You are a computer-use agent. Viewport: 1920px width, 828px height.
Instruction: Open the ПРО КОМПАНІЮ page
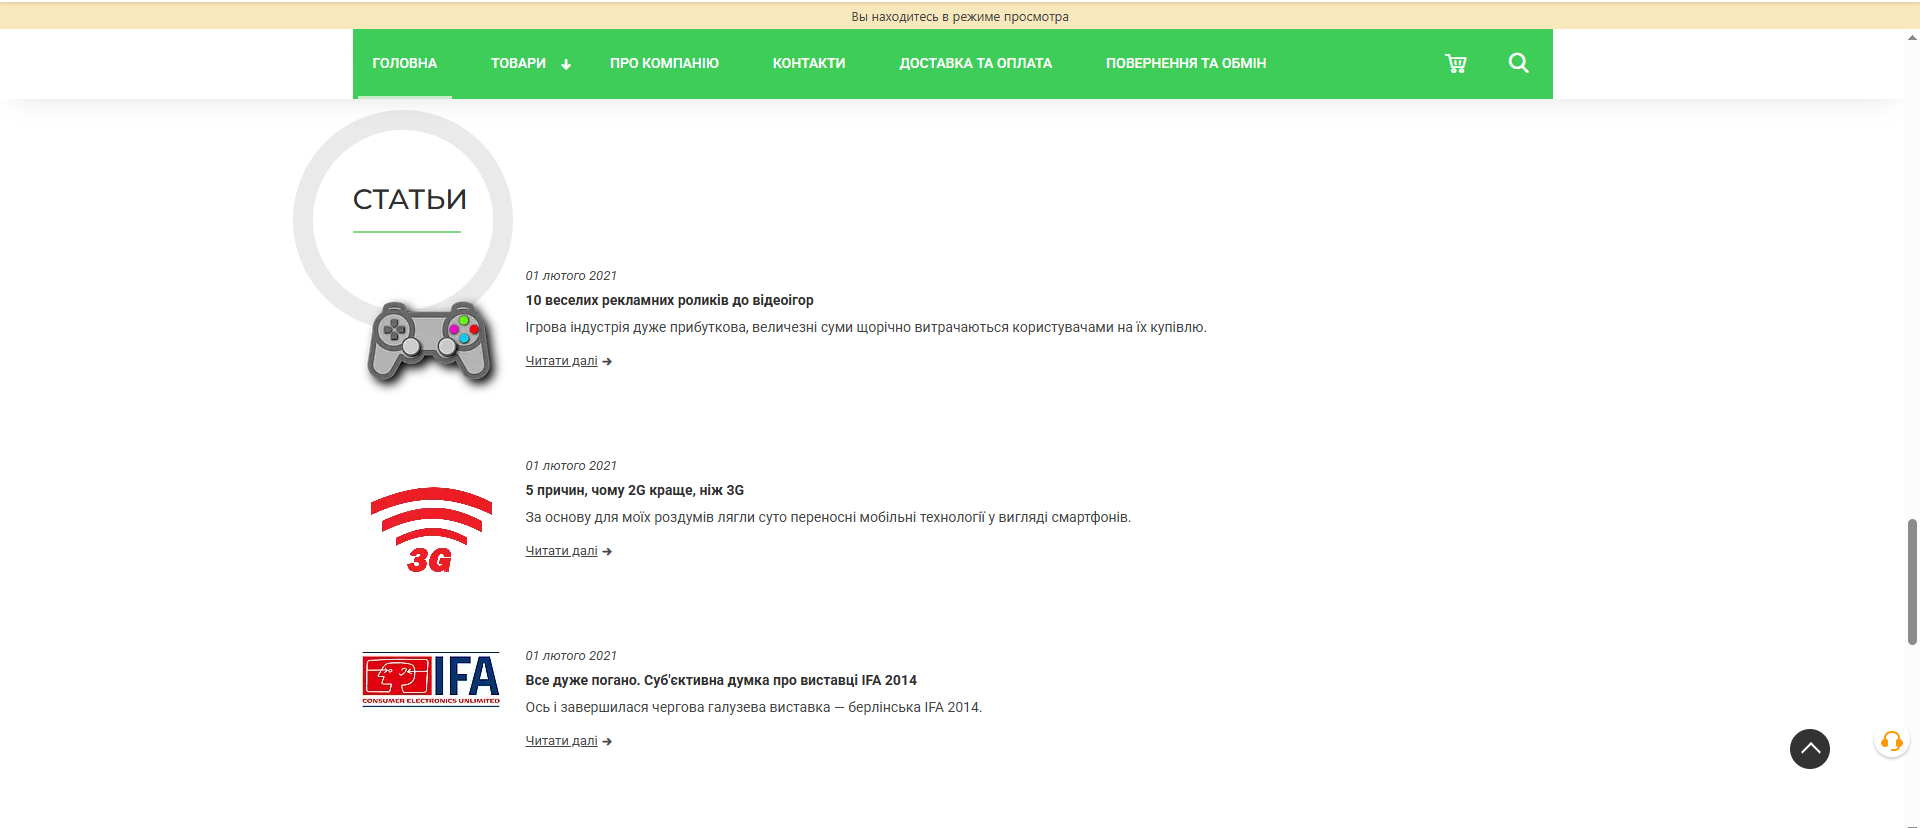(664, 63)
